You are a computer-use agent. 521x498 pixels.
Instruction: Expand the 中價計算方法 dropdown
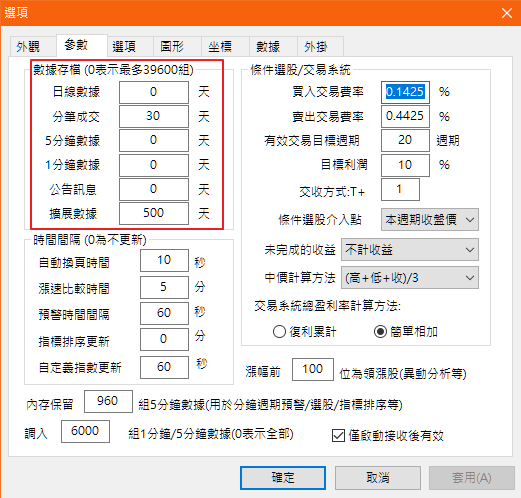[410, 277]
